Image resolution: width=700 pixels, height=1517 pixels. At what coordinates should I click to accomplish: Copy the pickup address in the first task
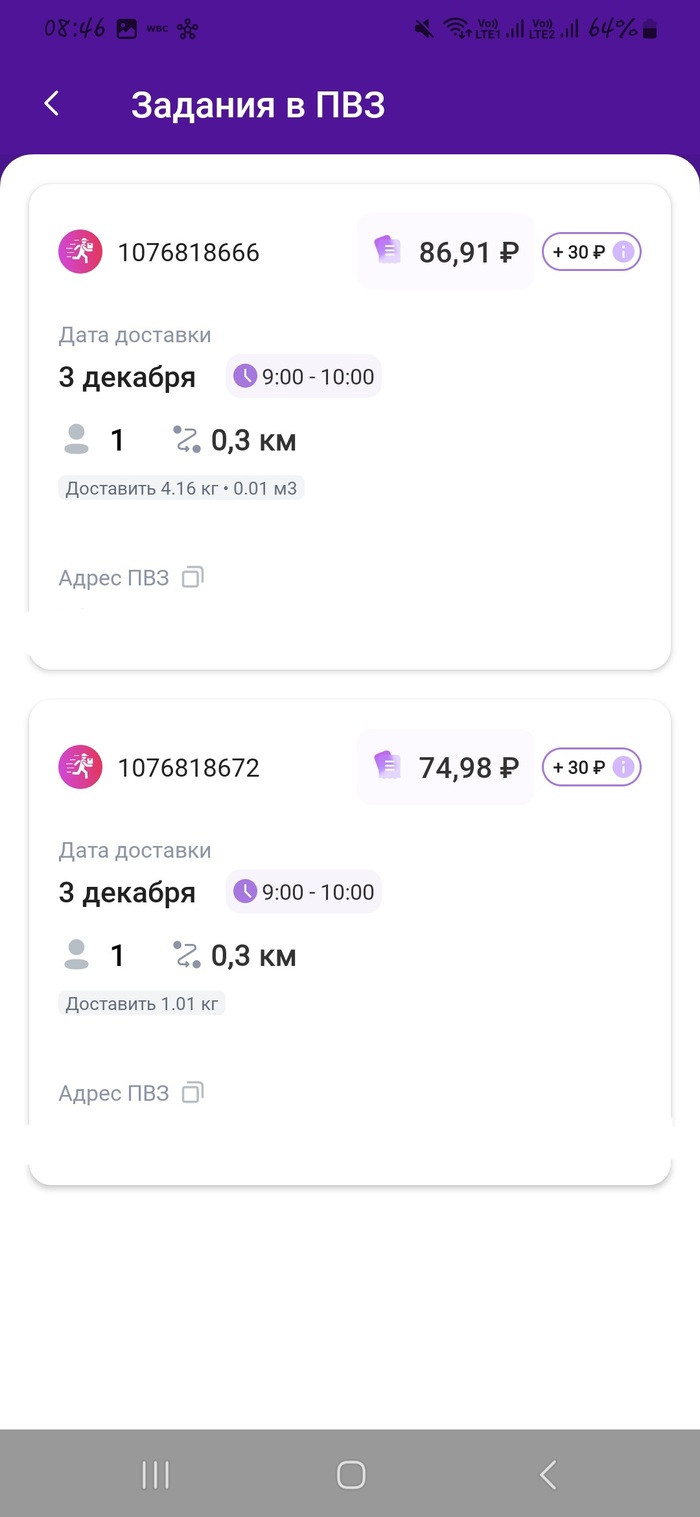193,577
